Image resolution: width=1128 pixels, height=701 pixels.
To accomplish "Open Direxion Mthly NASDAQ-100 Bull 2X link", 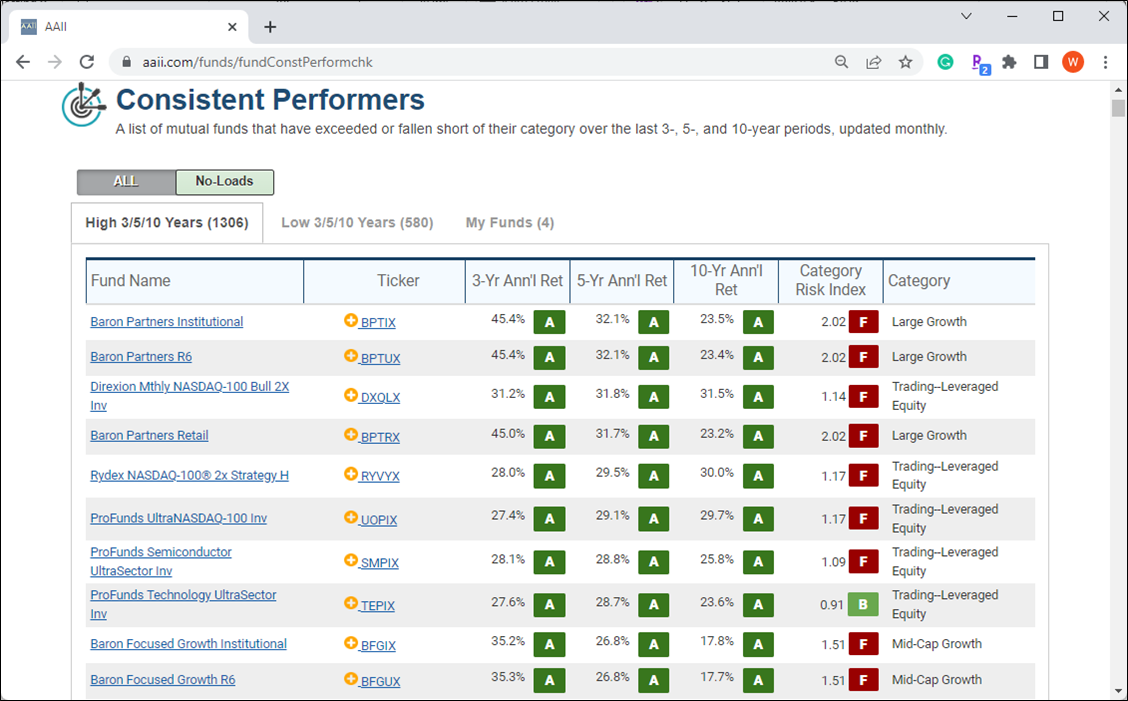I will tap(189, 396).
